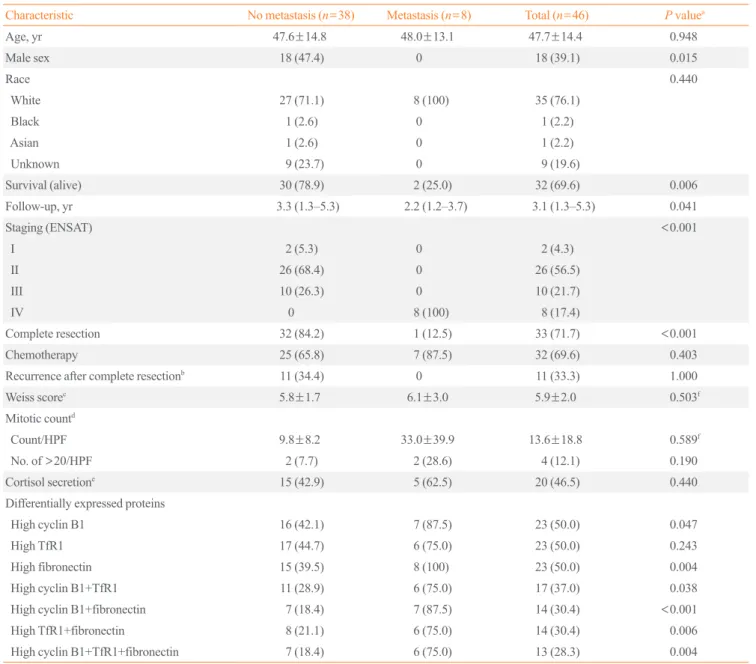Select the 'Survival (alive)' row label
This screenshot has width=756, height=664.
coord(43,185)
